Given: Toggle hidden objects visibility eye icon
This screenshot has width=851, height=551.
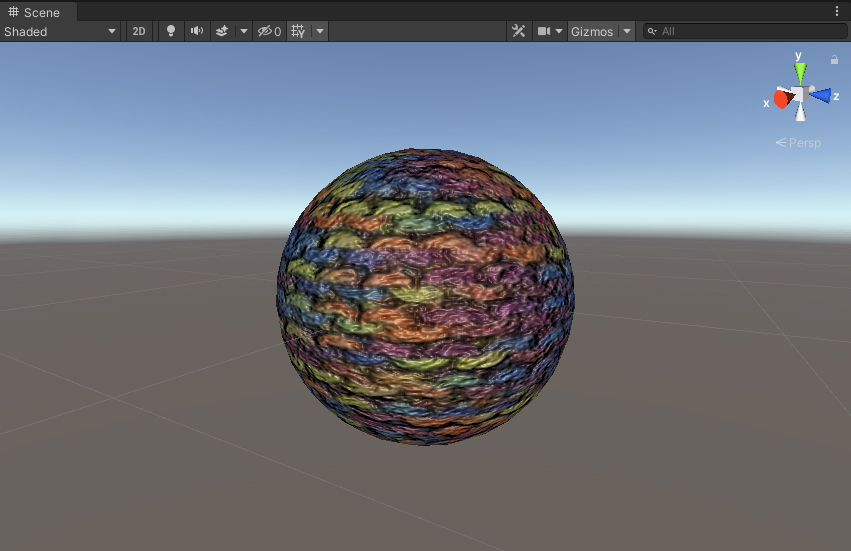Looking at the screenshot, I should [268, 31].
